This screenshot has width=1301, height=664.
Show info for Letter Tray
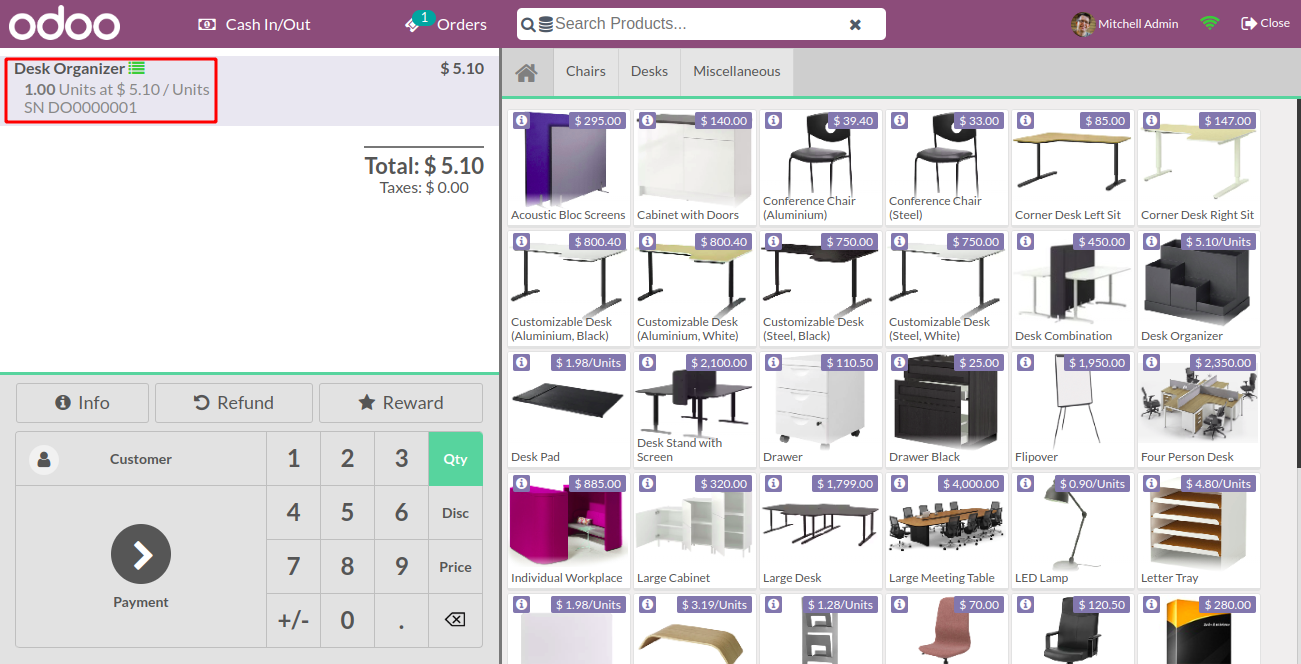click(x=1151, y=483)
